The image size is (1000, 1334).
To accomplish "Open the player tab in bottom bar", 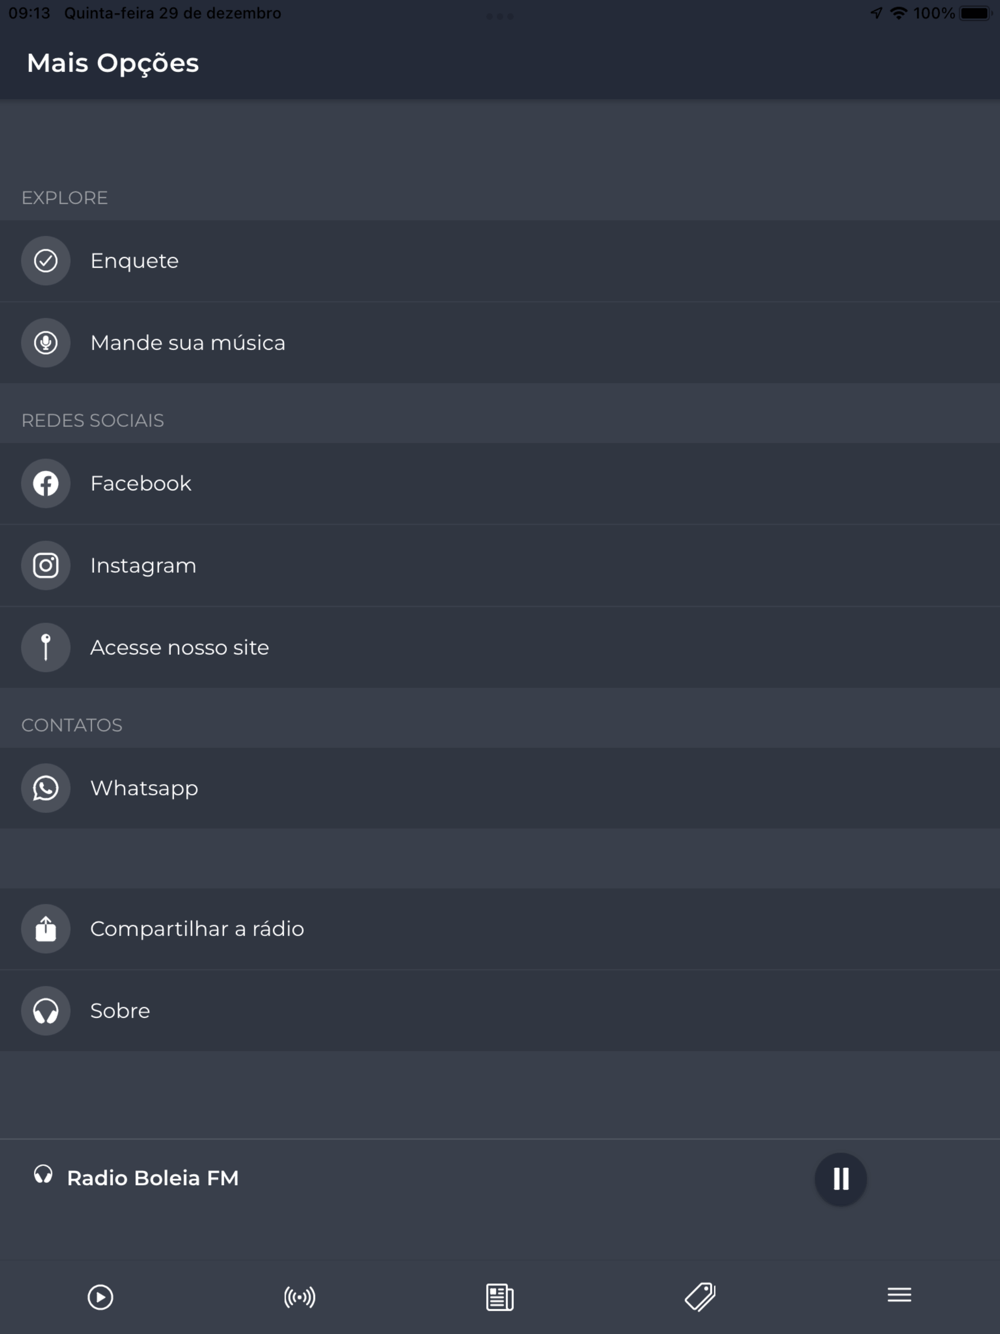I will (100, 1297).
